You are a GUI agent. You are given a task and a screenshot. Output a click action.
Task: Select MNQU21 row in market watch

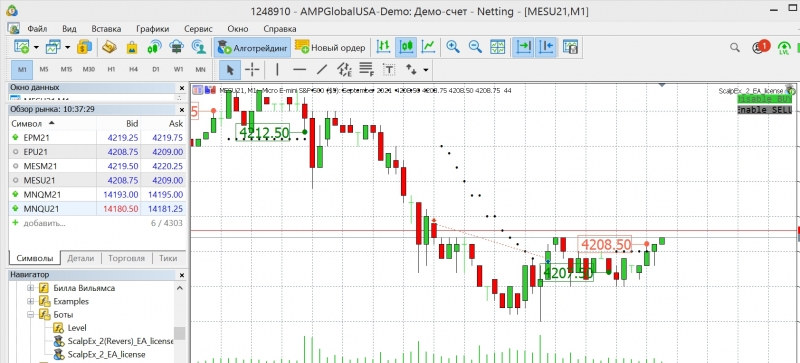[96, 209]
